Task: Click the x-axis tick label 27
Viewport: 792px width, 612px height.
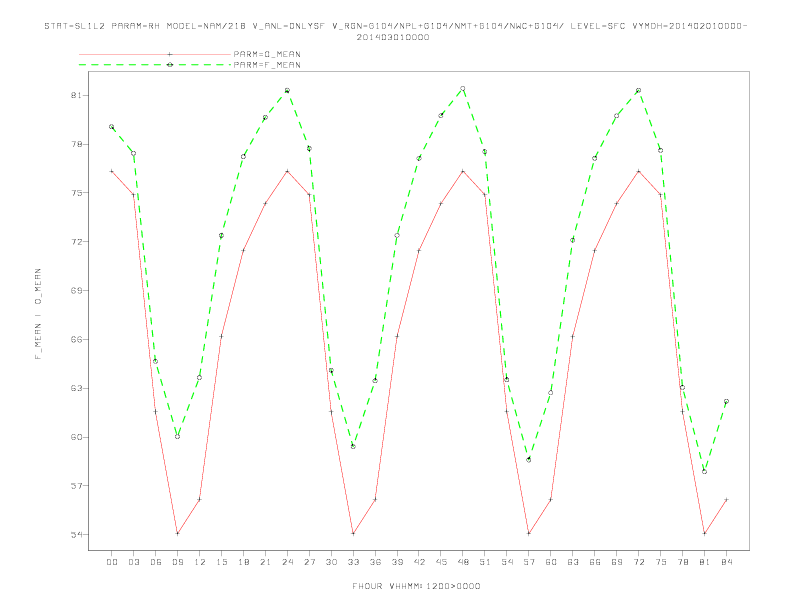Action: tap(309, 562)
